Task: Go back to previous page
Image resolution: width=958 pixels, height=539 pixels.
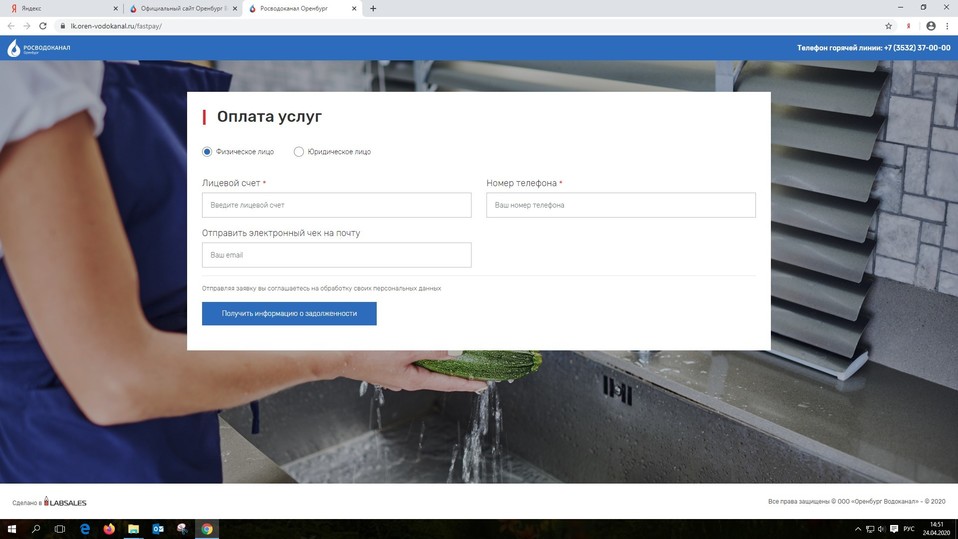Action: (x=11, y=26)
